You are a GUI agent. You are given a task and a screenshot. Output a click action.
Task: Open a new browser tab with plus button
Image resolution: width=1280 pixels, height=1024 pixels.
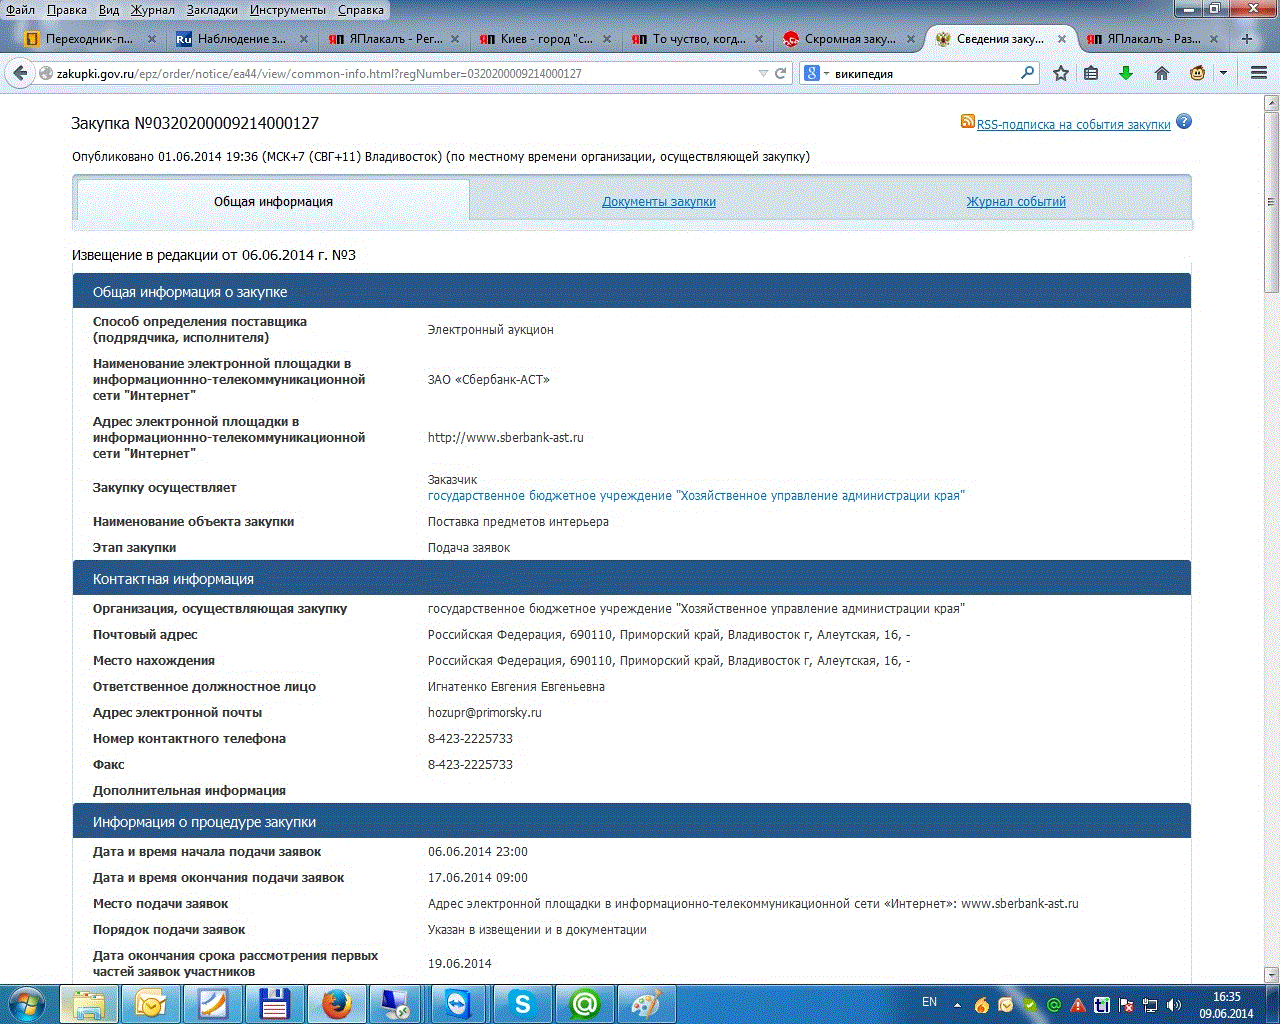pyautogui.click(x=1247, y=39)
